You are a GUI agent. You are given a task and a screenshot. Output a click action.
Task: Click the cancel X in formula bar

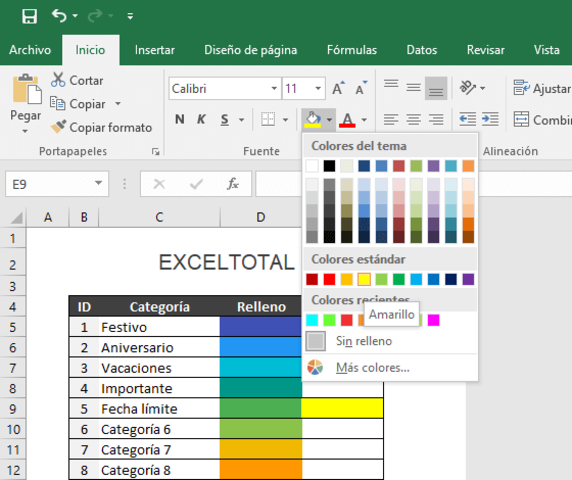click(x=159, y=184)
